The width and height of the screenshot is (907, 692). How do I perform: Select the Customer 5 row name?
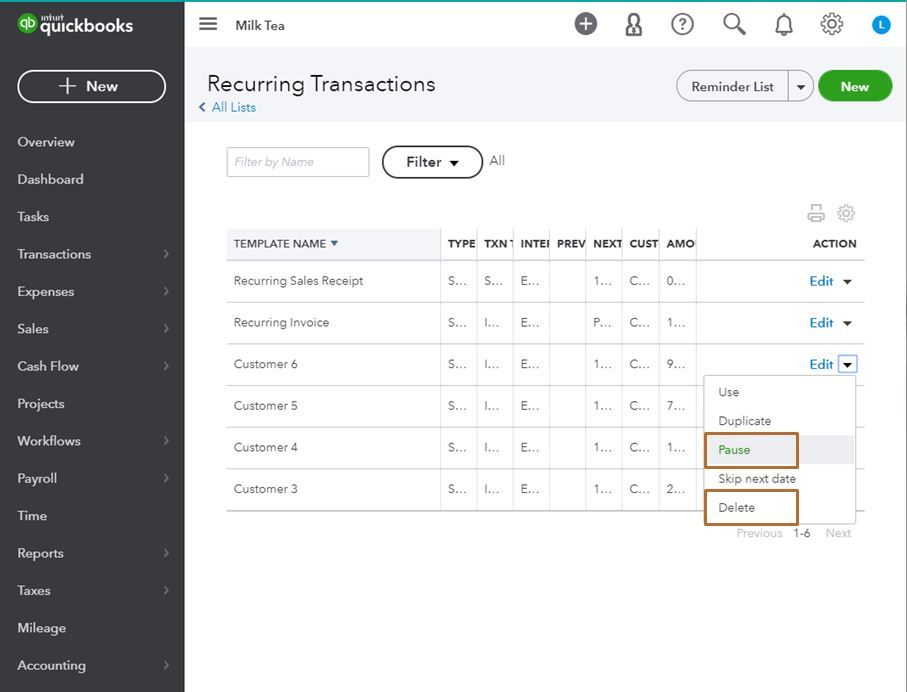[x=266, y=406]
